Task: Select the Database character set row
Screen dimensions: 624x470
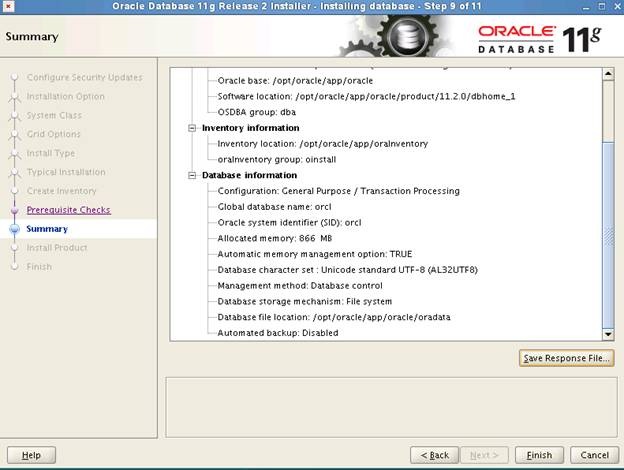Action: (x=347, y=270)
